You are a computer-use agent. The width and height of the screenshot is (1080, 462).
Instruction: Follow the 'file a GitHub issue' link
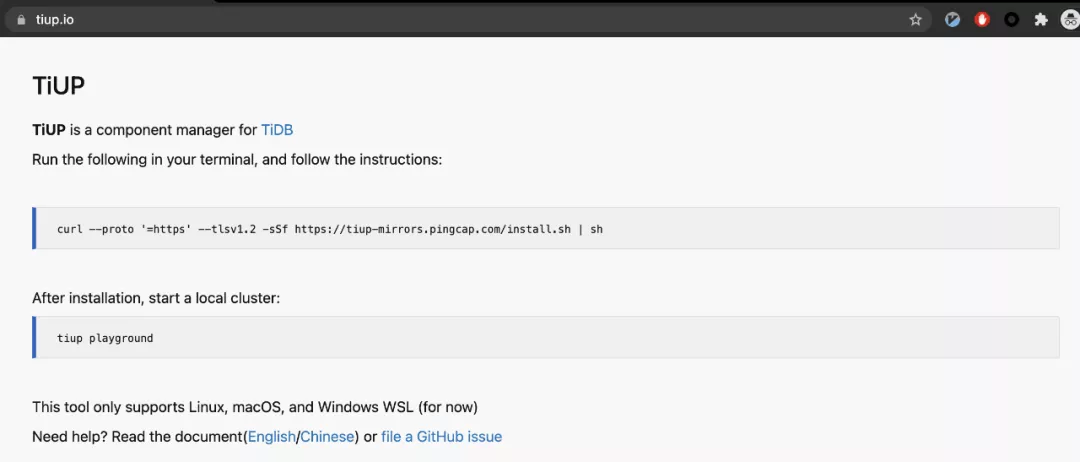pos(441,437)
